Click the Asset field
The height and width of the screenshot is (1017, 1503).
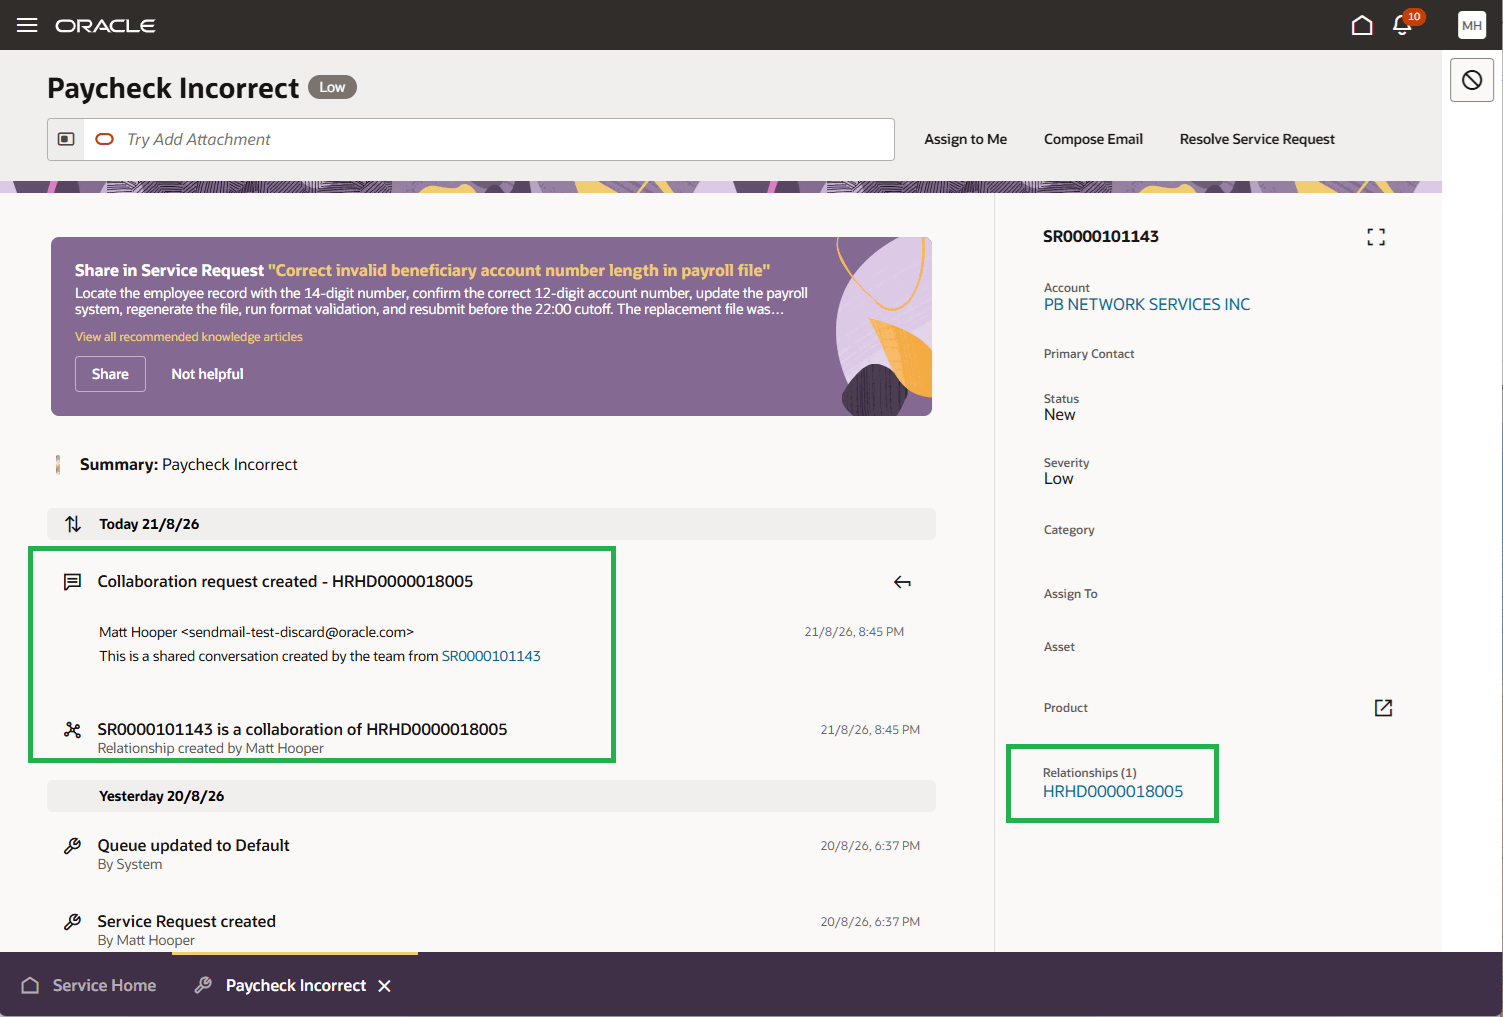[x=1059, y=647]
